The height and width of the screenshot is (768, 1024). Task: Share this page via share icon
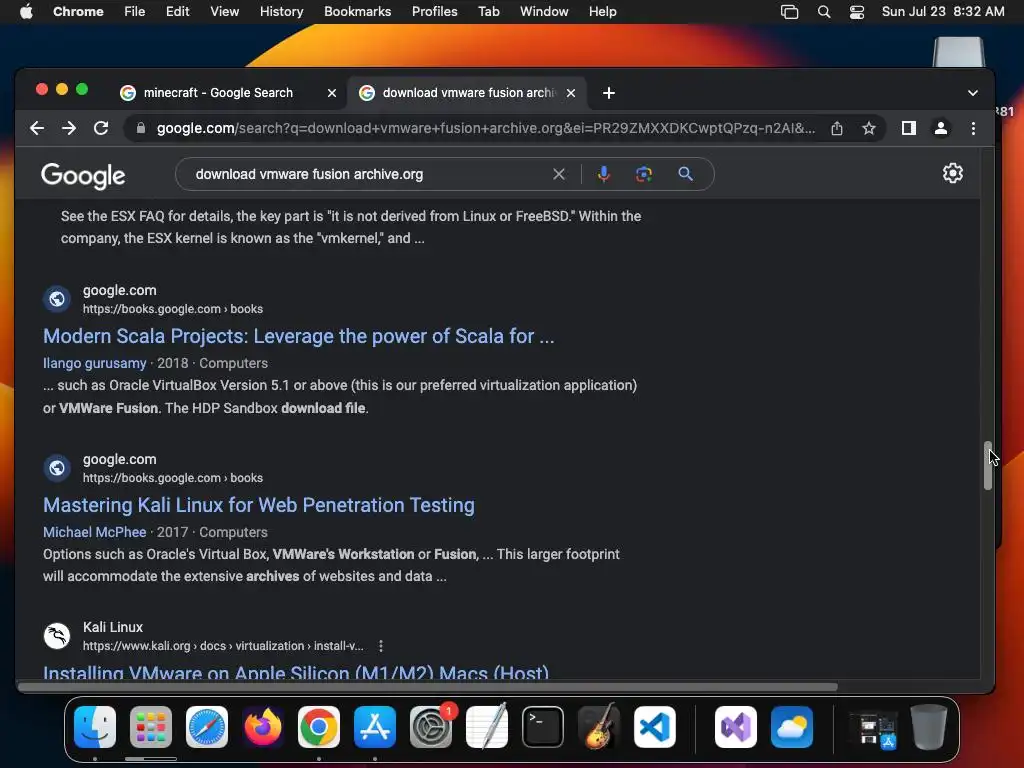[837, 128]
